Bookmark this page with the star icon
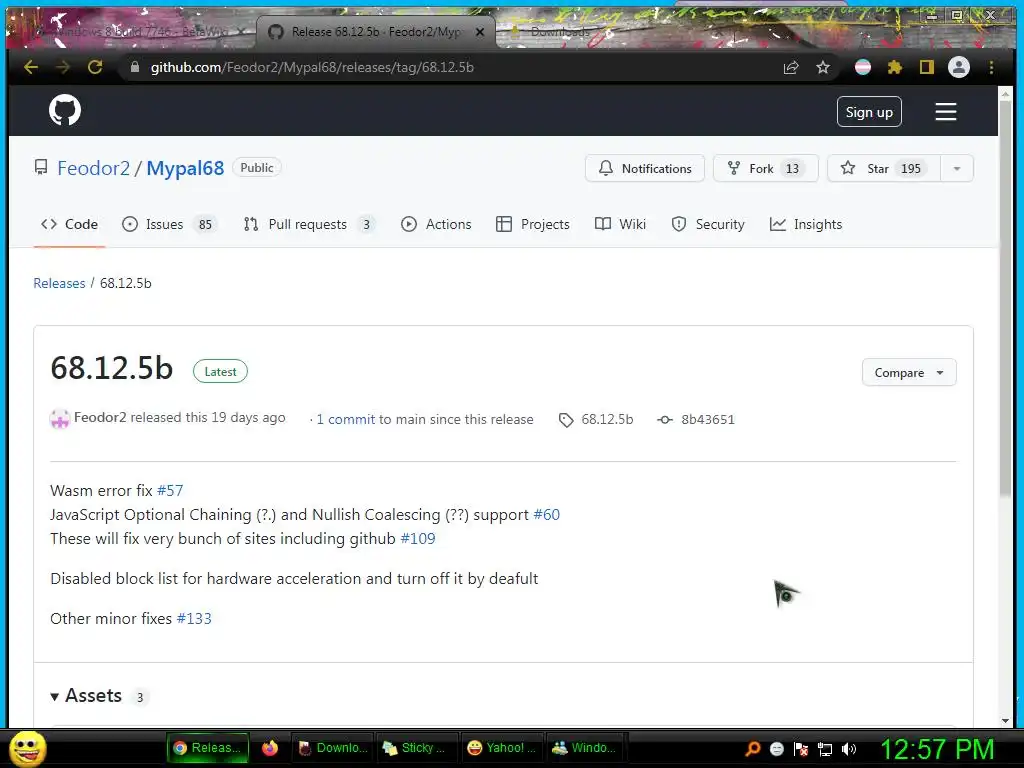Viewport: 1024px width, 768px height. click(823, 67)
